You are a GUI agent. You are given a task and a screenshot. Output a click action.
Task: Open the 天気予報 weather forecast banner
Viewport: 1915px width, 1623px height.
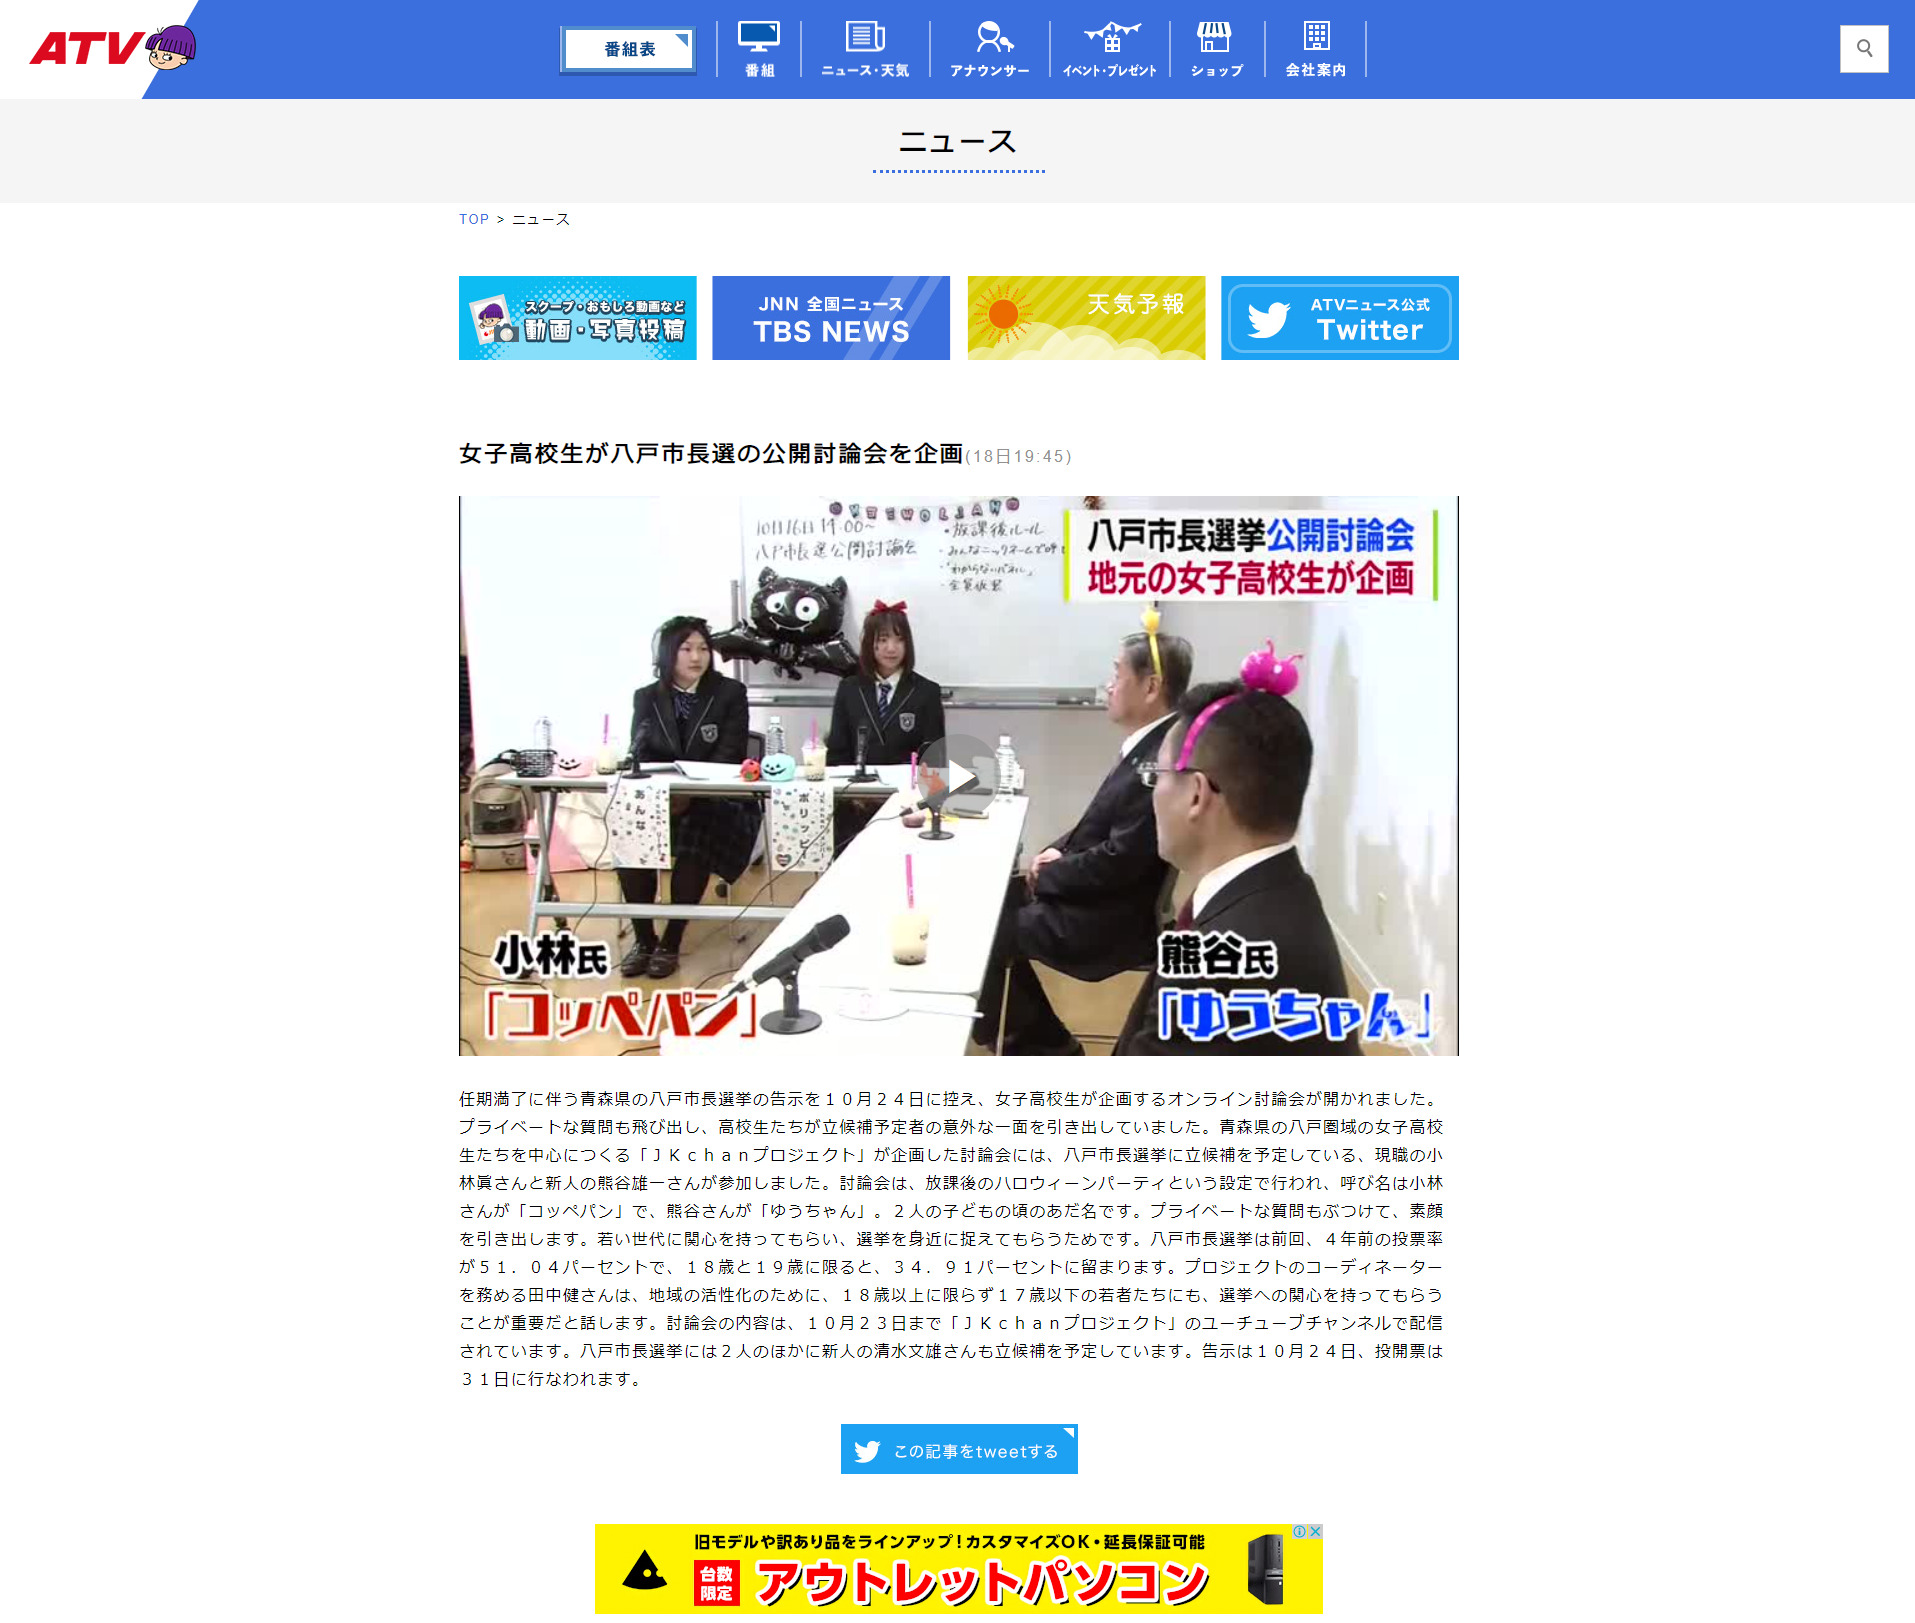point(1086,318)
